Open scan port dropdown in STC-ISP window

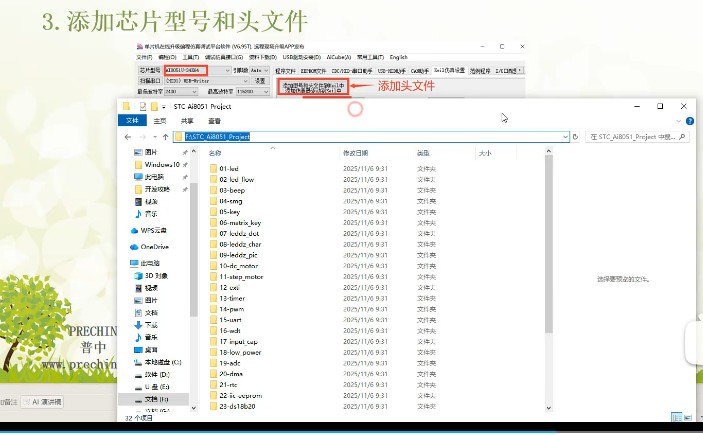(246, 81)
